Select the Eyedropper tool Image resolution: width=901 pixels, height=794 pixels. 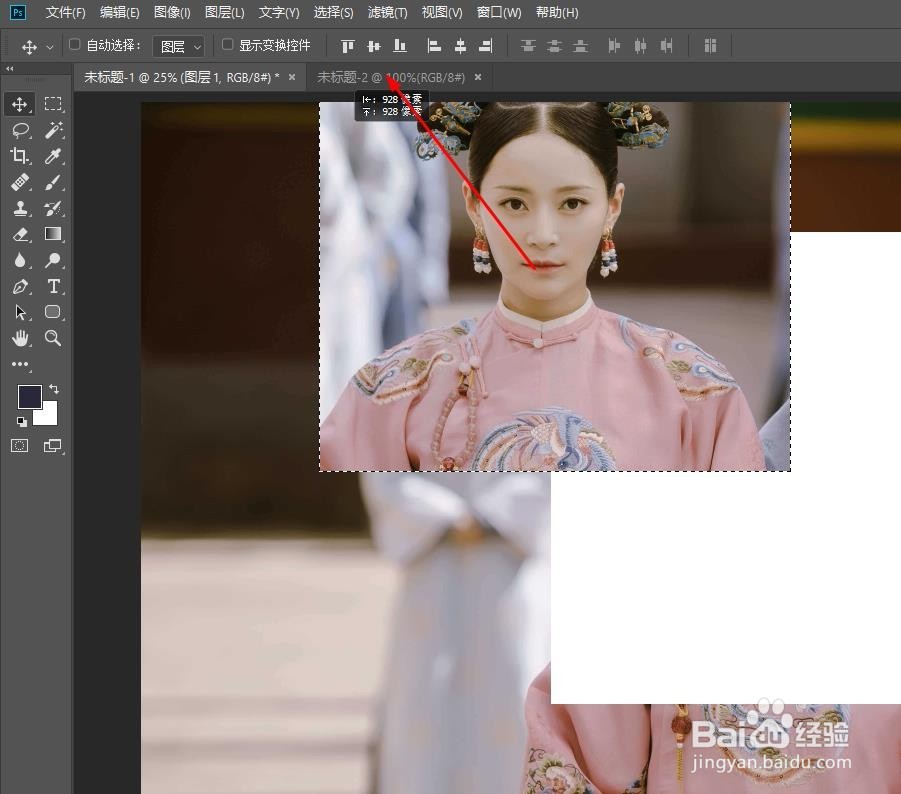coord(53,156)
